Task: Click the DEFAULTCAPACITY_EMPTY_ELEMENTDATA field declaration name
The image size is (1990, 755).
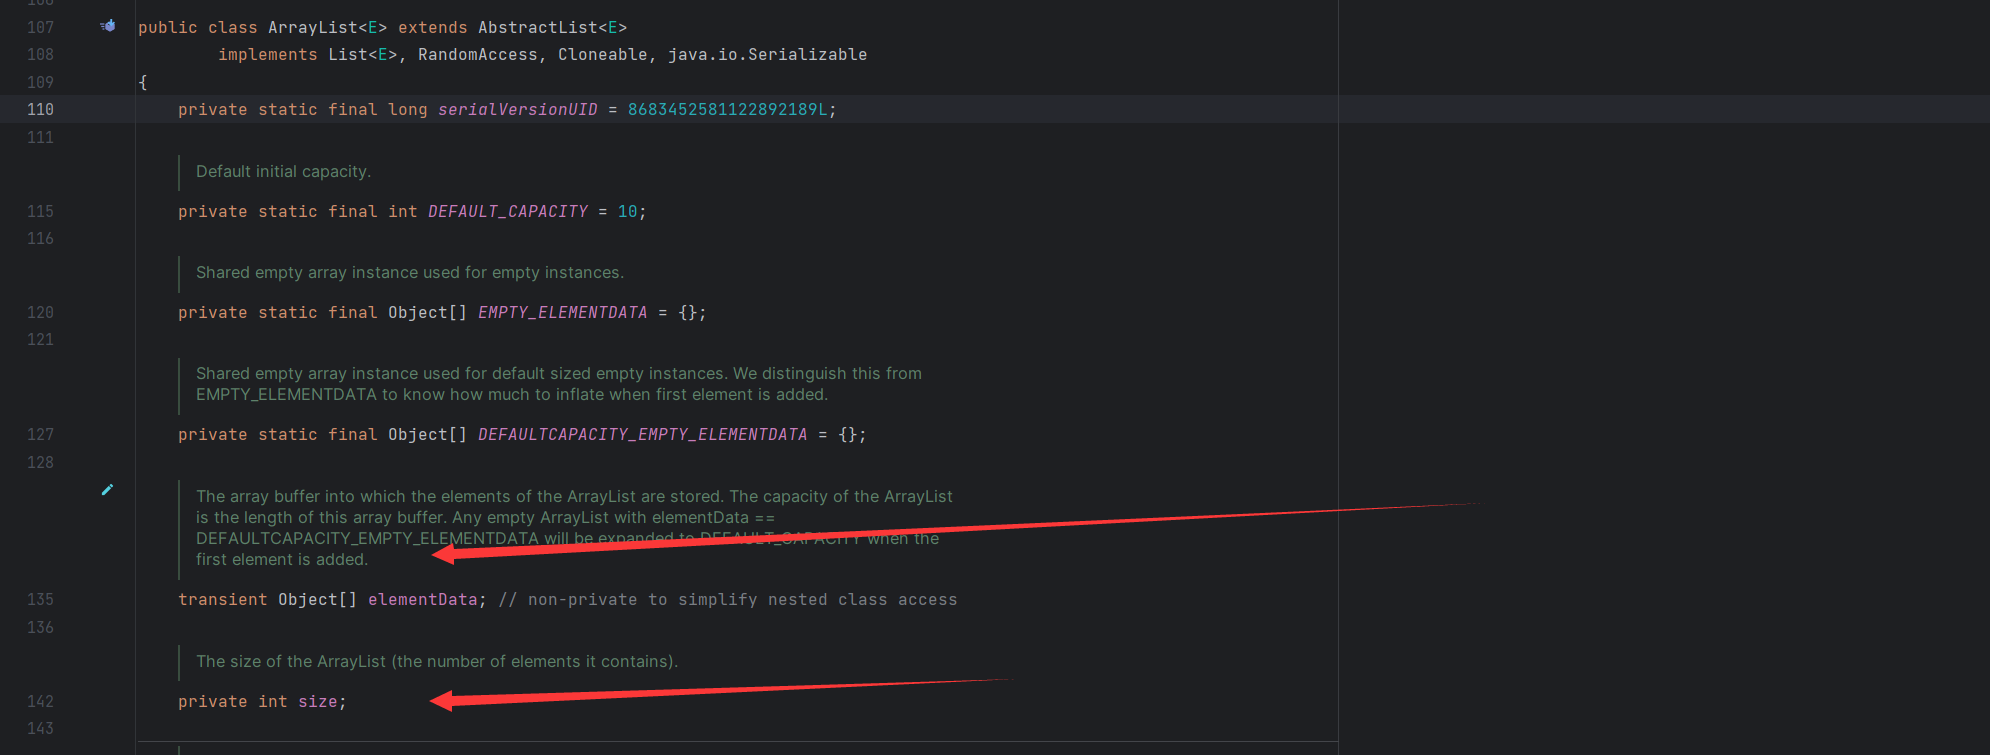Action: click(642, 435)
